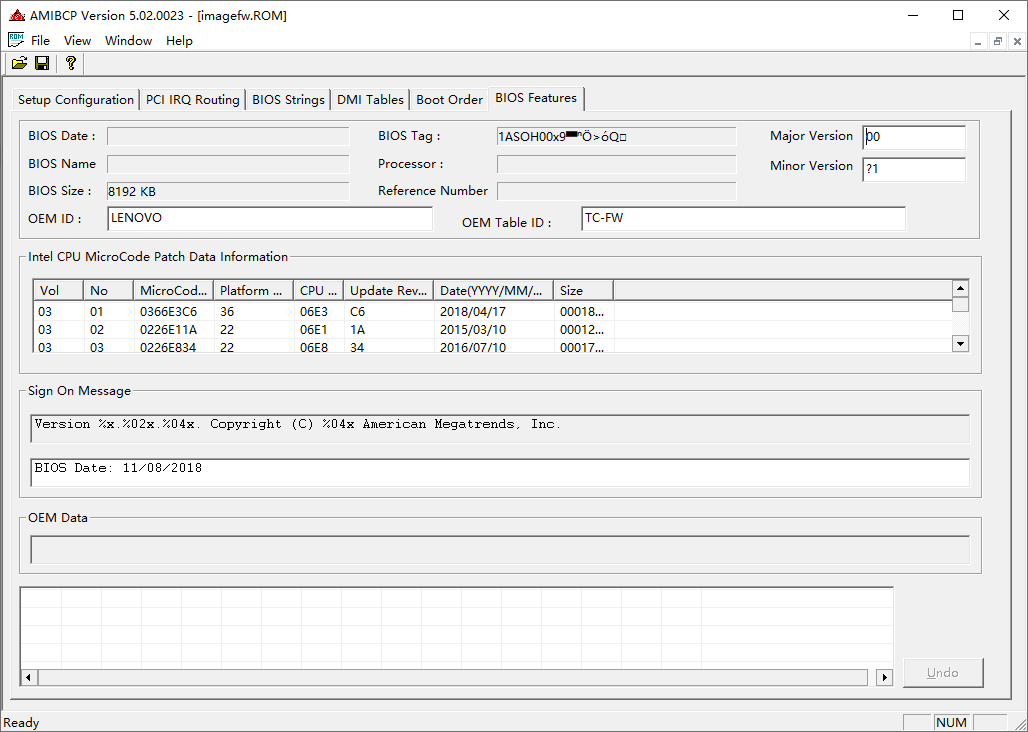
Task: Click the ROM document icon in menu bar
Action: click(x=16, y=40)
